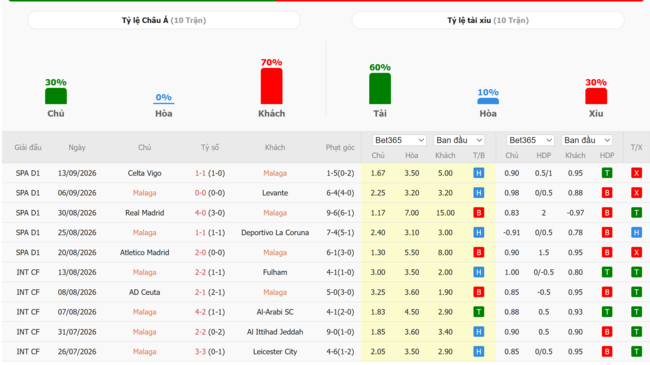Click the green T T/B badge in Al-Arabi SC row
The width and height of the screenshot is (650, 365).
[x=478, y=312]
